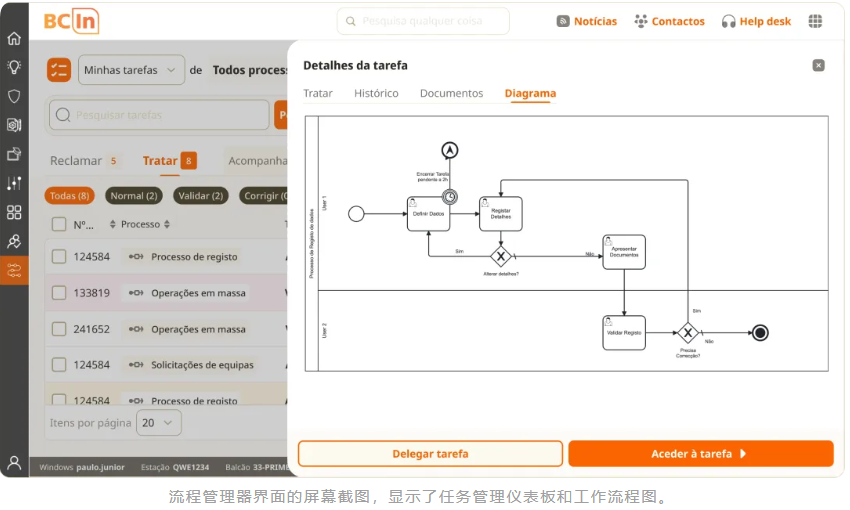The image size is (850, 510).
Task: Expand the Minhas tarefas dropdown
Action: [131, 70]
